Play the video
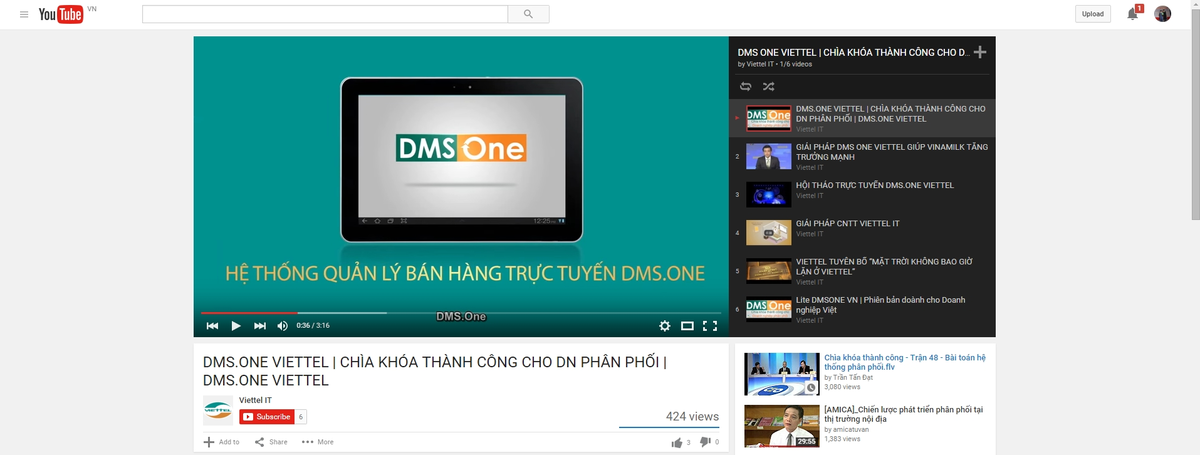This screenshot has height=455, width=1200. coord(236,325)
